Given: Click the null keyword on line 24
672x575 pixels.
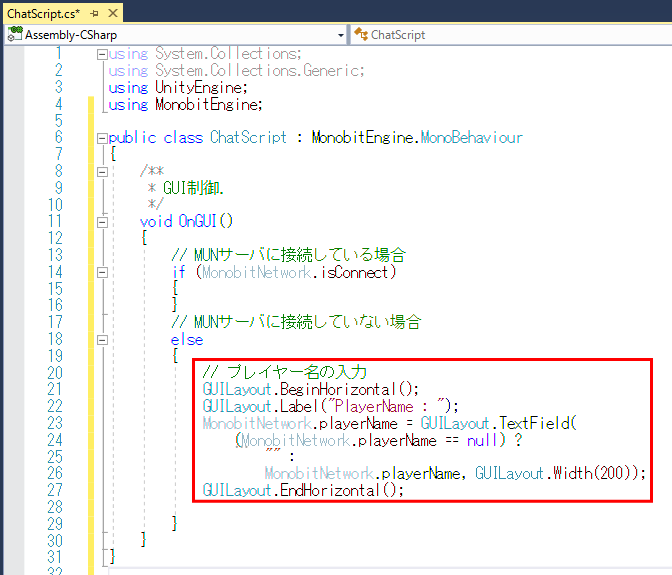Looking at the screenshot, I should tap(482, 440).
